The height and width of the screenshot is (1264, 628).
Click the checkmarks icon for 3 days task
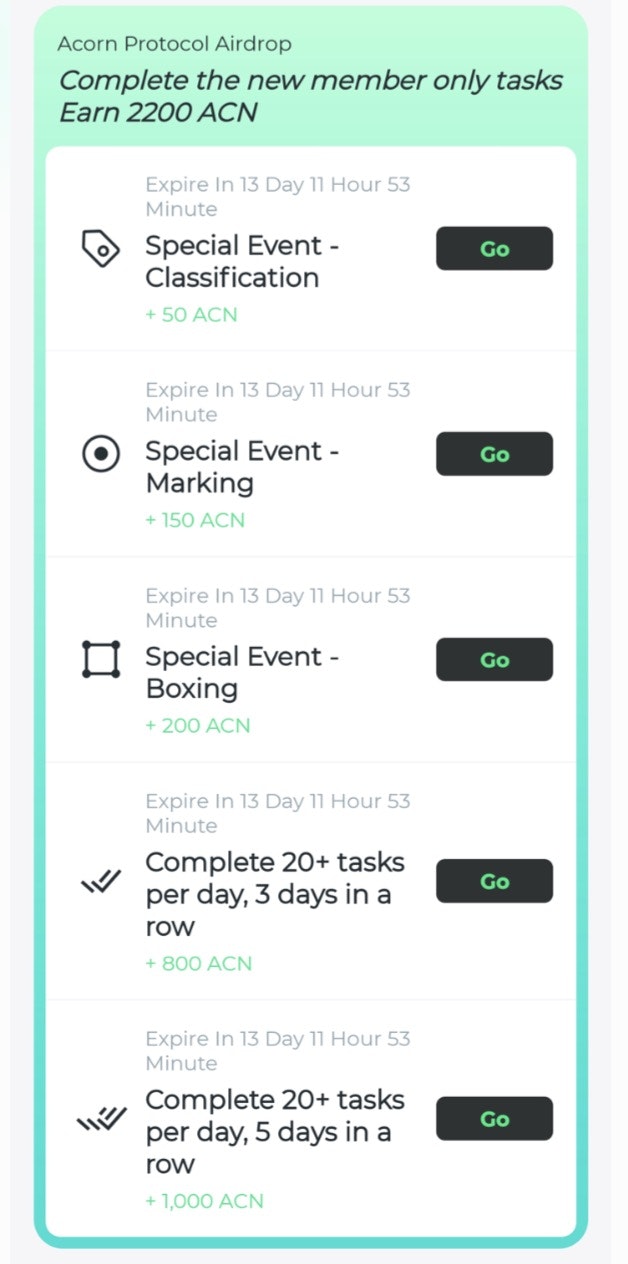click(101, 882)
